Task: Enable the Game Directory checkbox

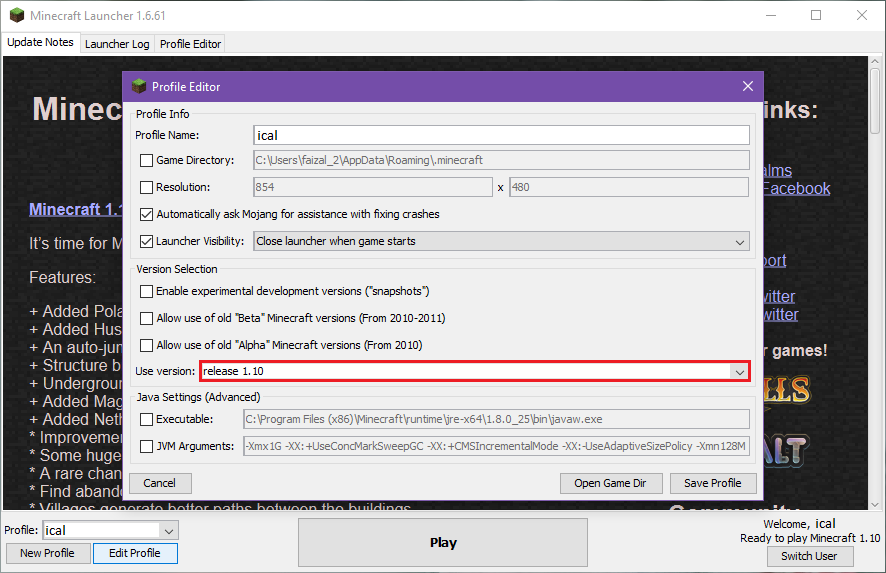Action: point(146,160)
